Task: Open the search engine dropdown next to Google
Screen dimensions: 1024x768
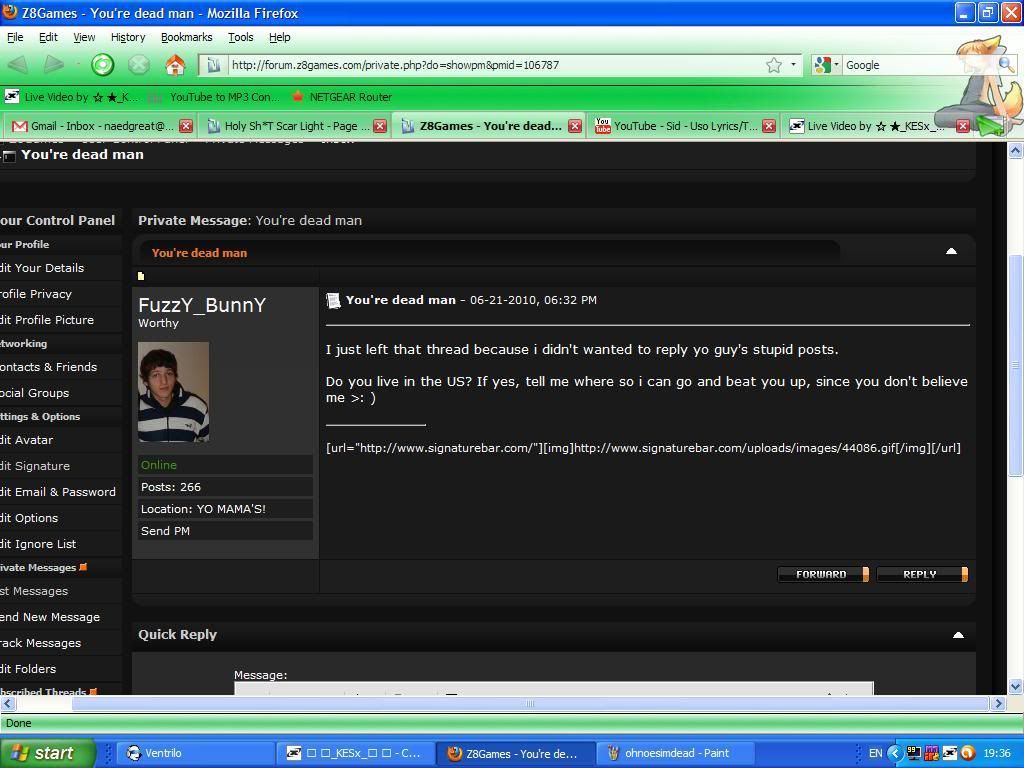Action: coord(826,65)
